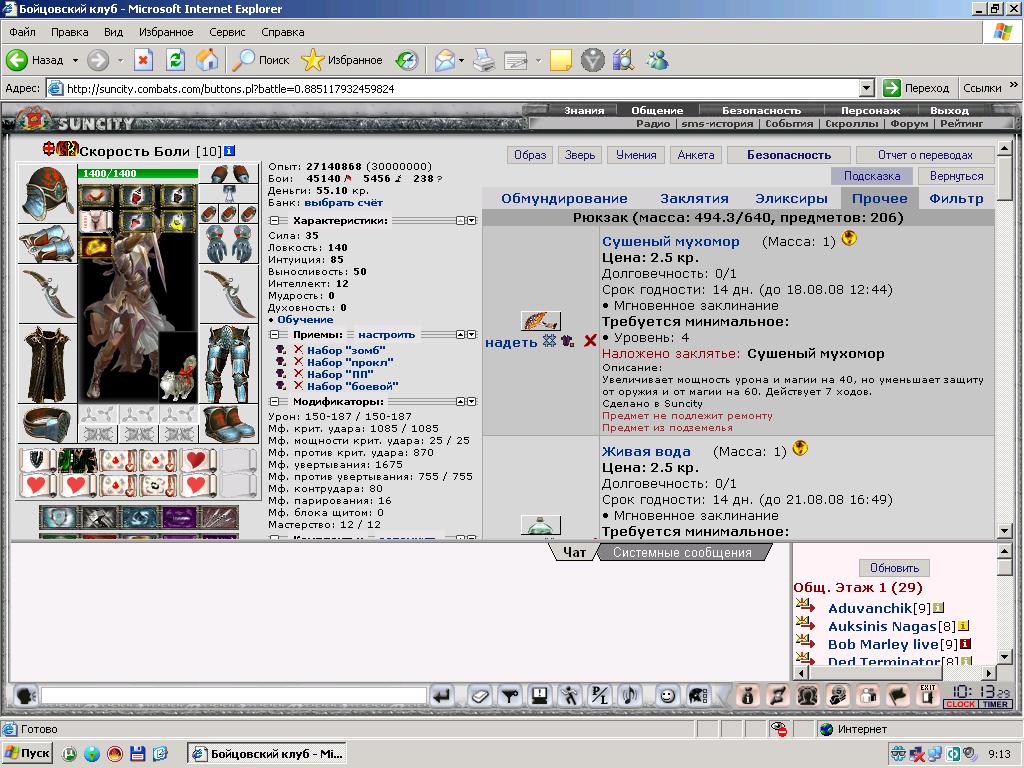Image resolution: width=1024 pixels, height=768 pixels.
Task: Open the Фильтр tab
Action: pos(956,199)
